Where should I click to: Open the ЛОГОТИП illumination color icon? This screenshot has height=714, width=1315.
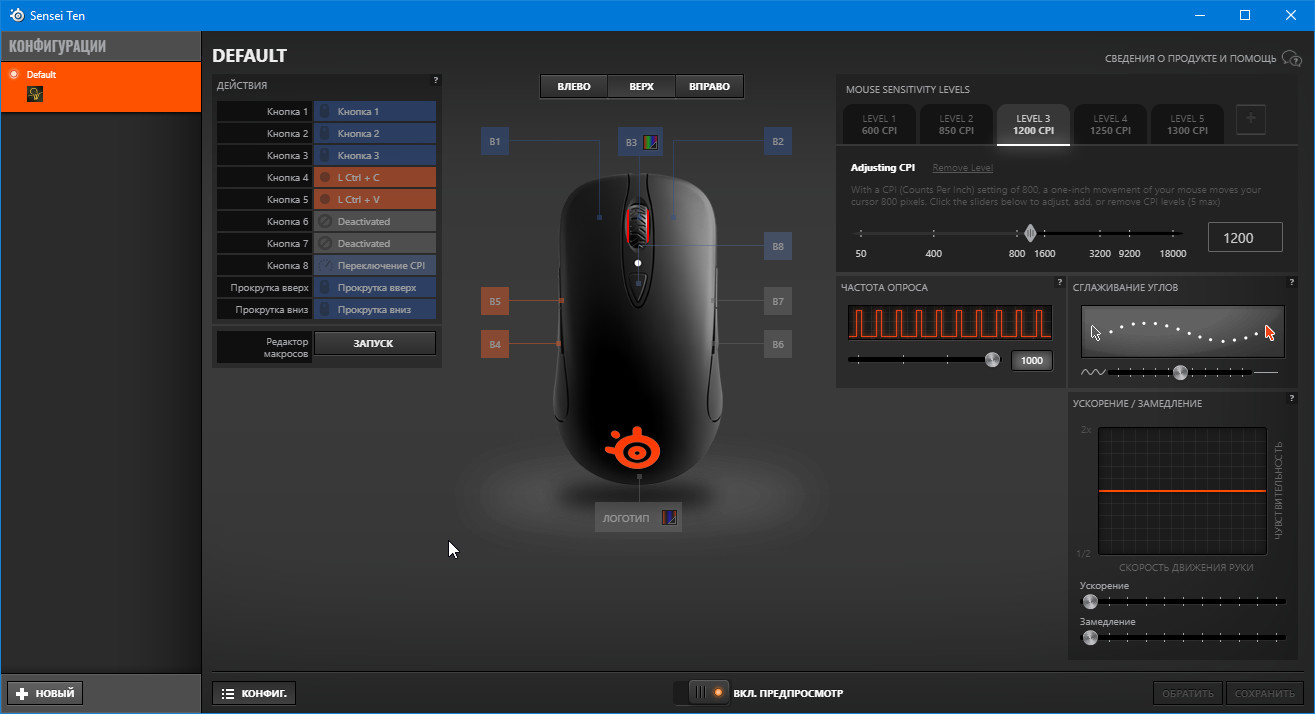tap(669, 518)
